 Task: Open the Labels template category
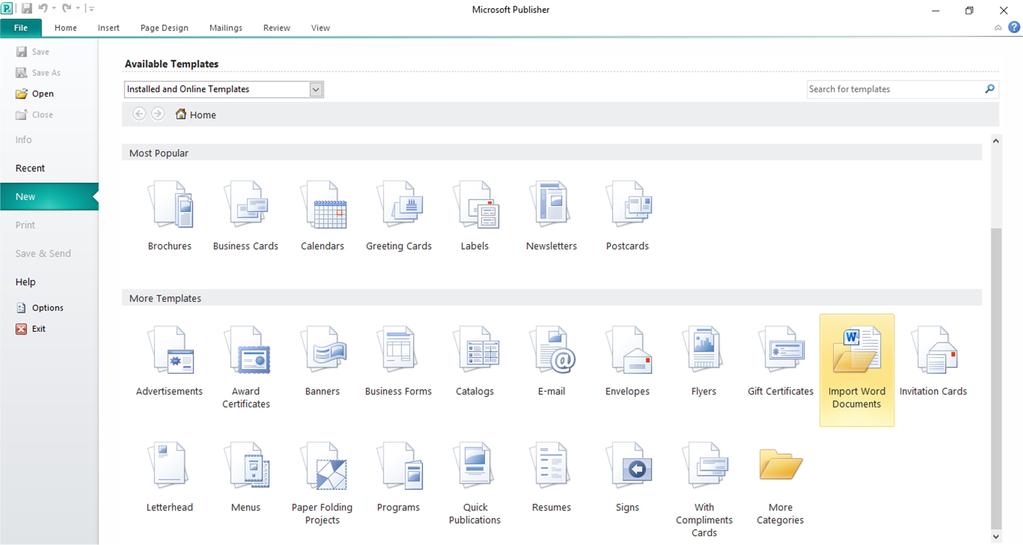(x=475, y=216)
